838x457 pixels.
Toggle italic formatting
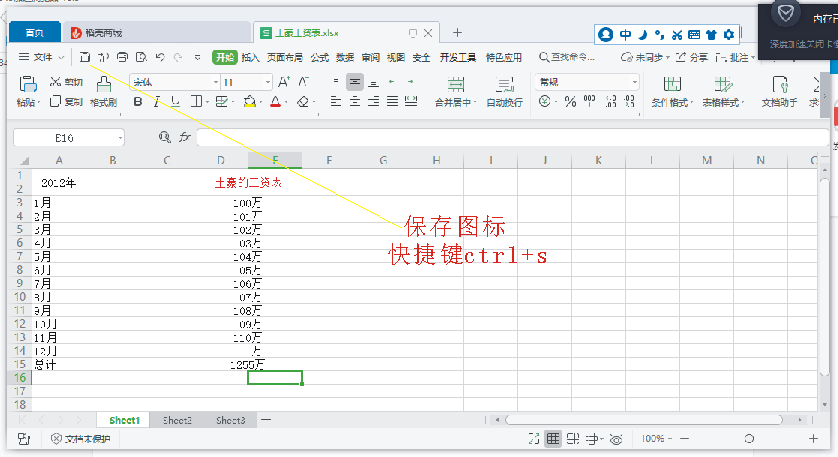pyautogui.click(x=156, y=101)
